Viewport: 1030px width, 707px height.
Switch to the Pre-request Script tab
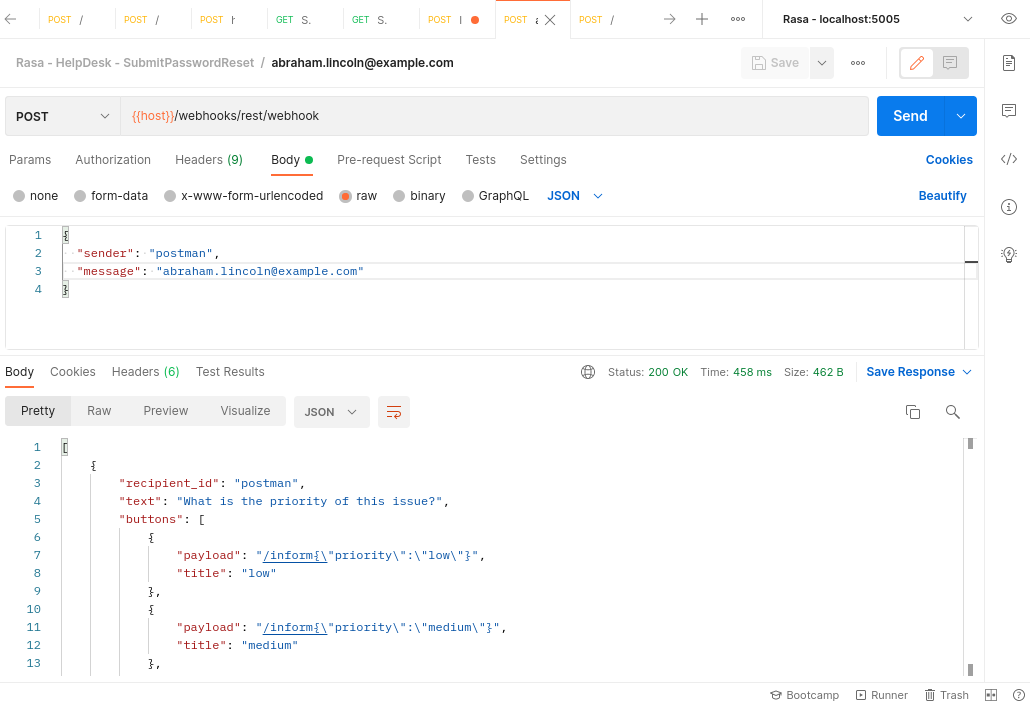[x=389, y=160]
